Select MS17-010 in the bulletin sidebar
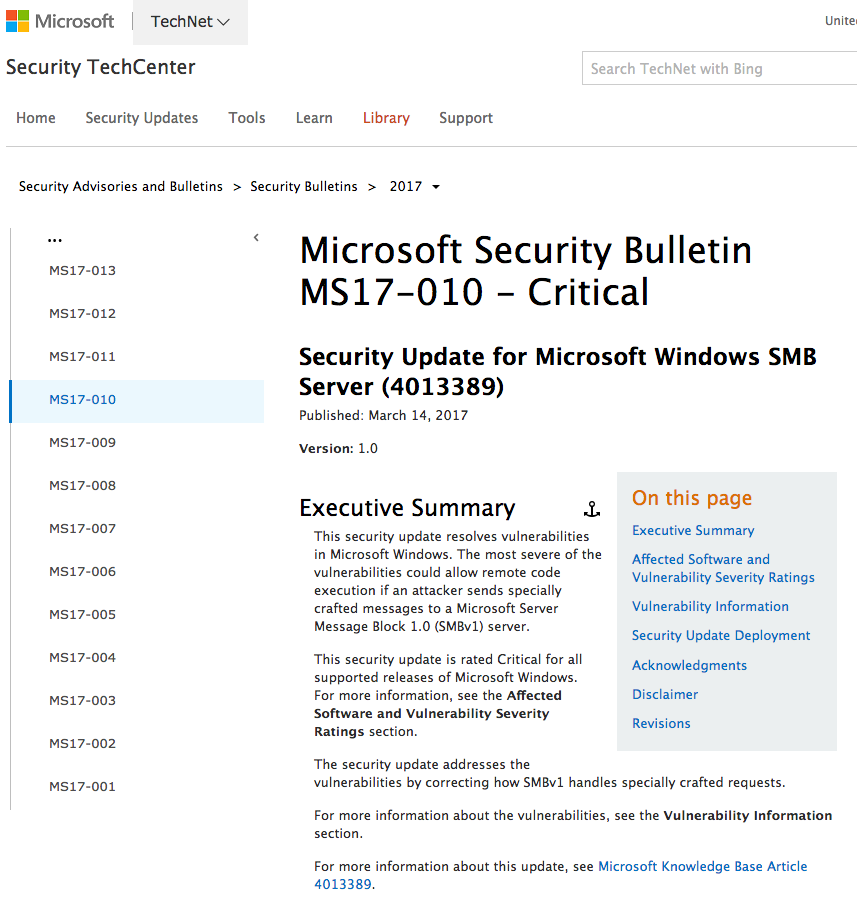 coord(82,399)
